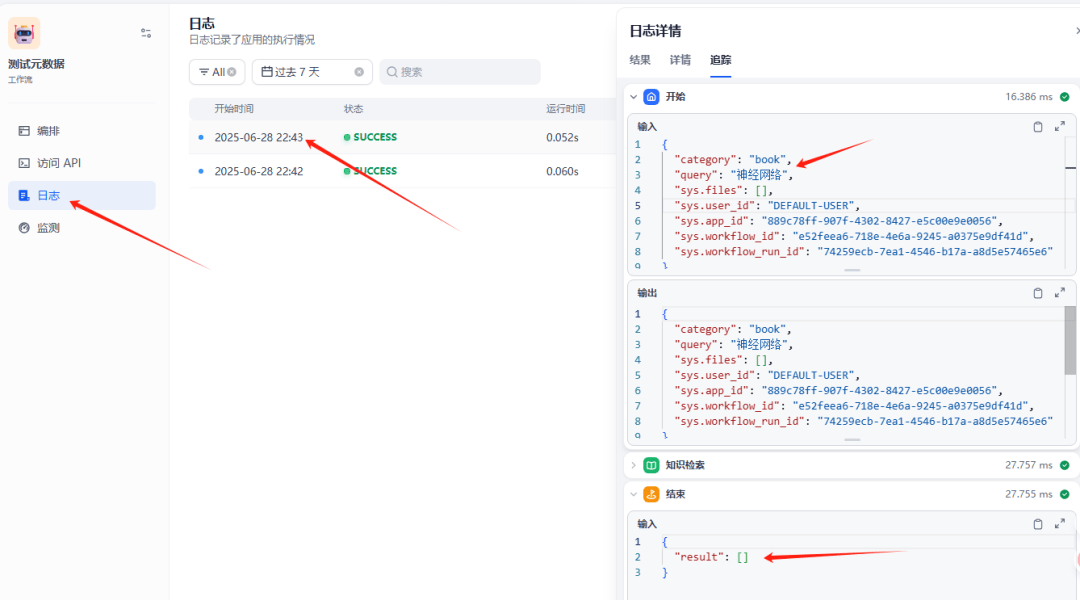Clear the All status filter
1080x600 pixels.
point(232,72)
